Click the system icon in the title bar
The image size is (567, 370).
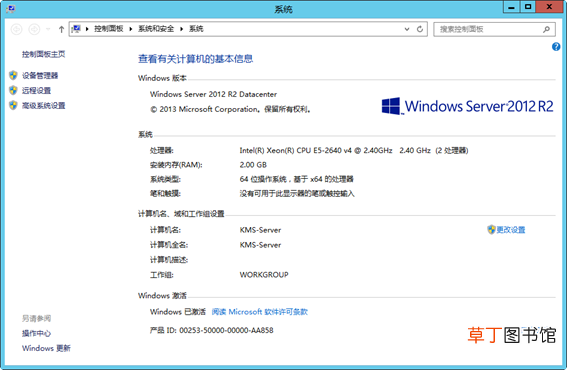point(11,9)
